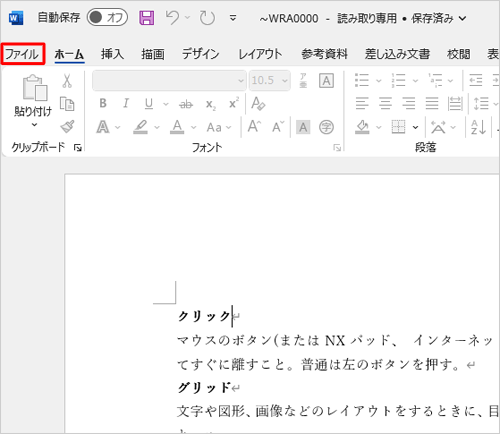Click the Clear All Formatting icon
500x434 pixels.
coord(258,103)
